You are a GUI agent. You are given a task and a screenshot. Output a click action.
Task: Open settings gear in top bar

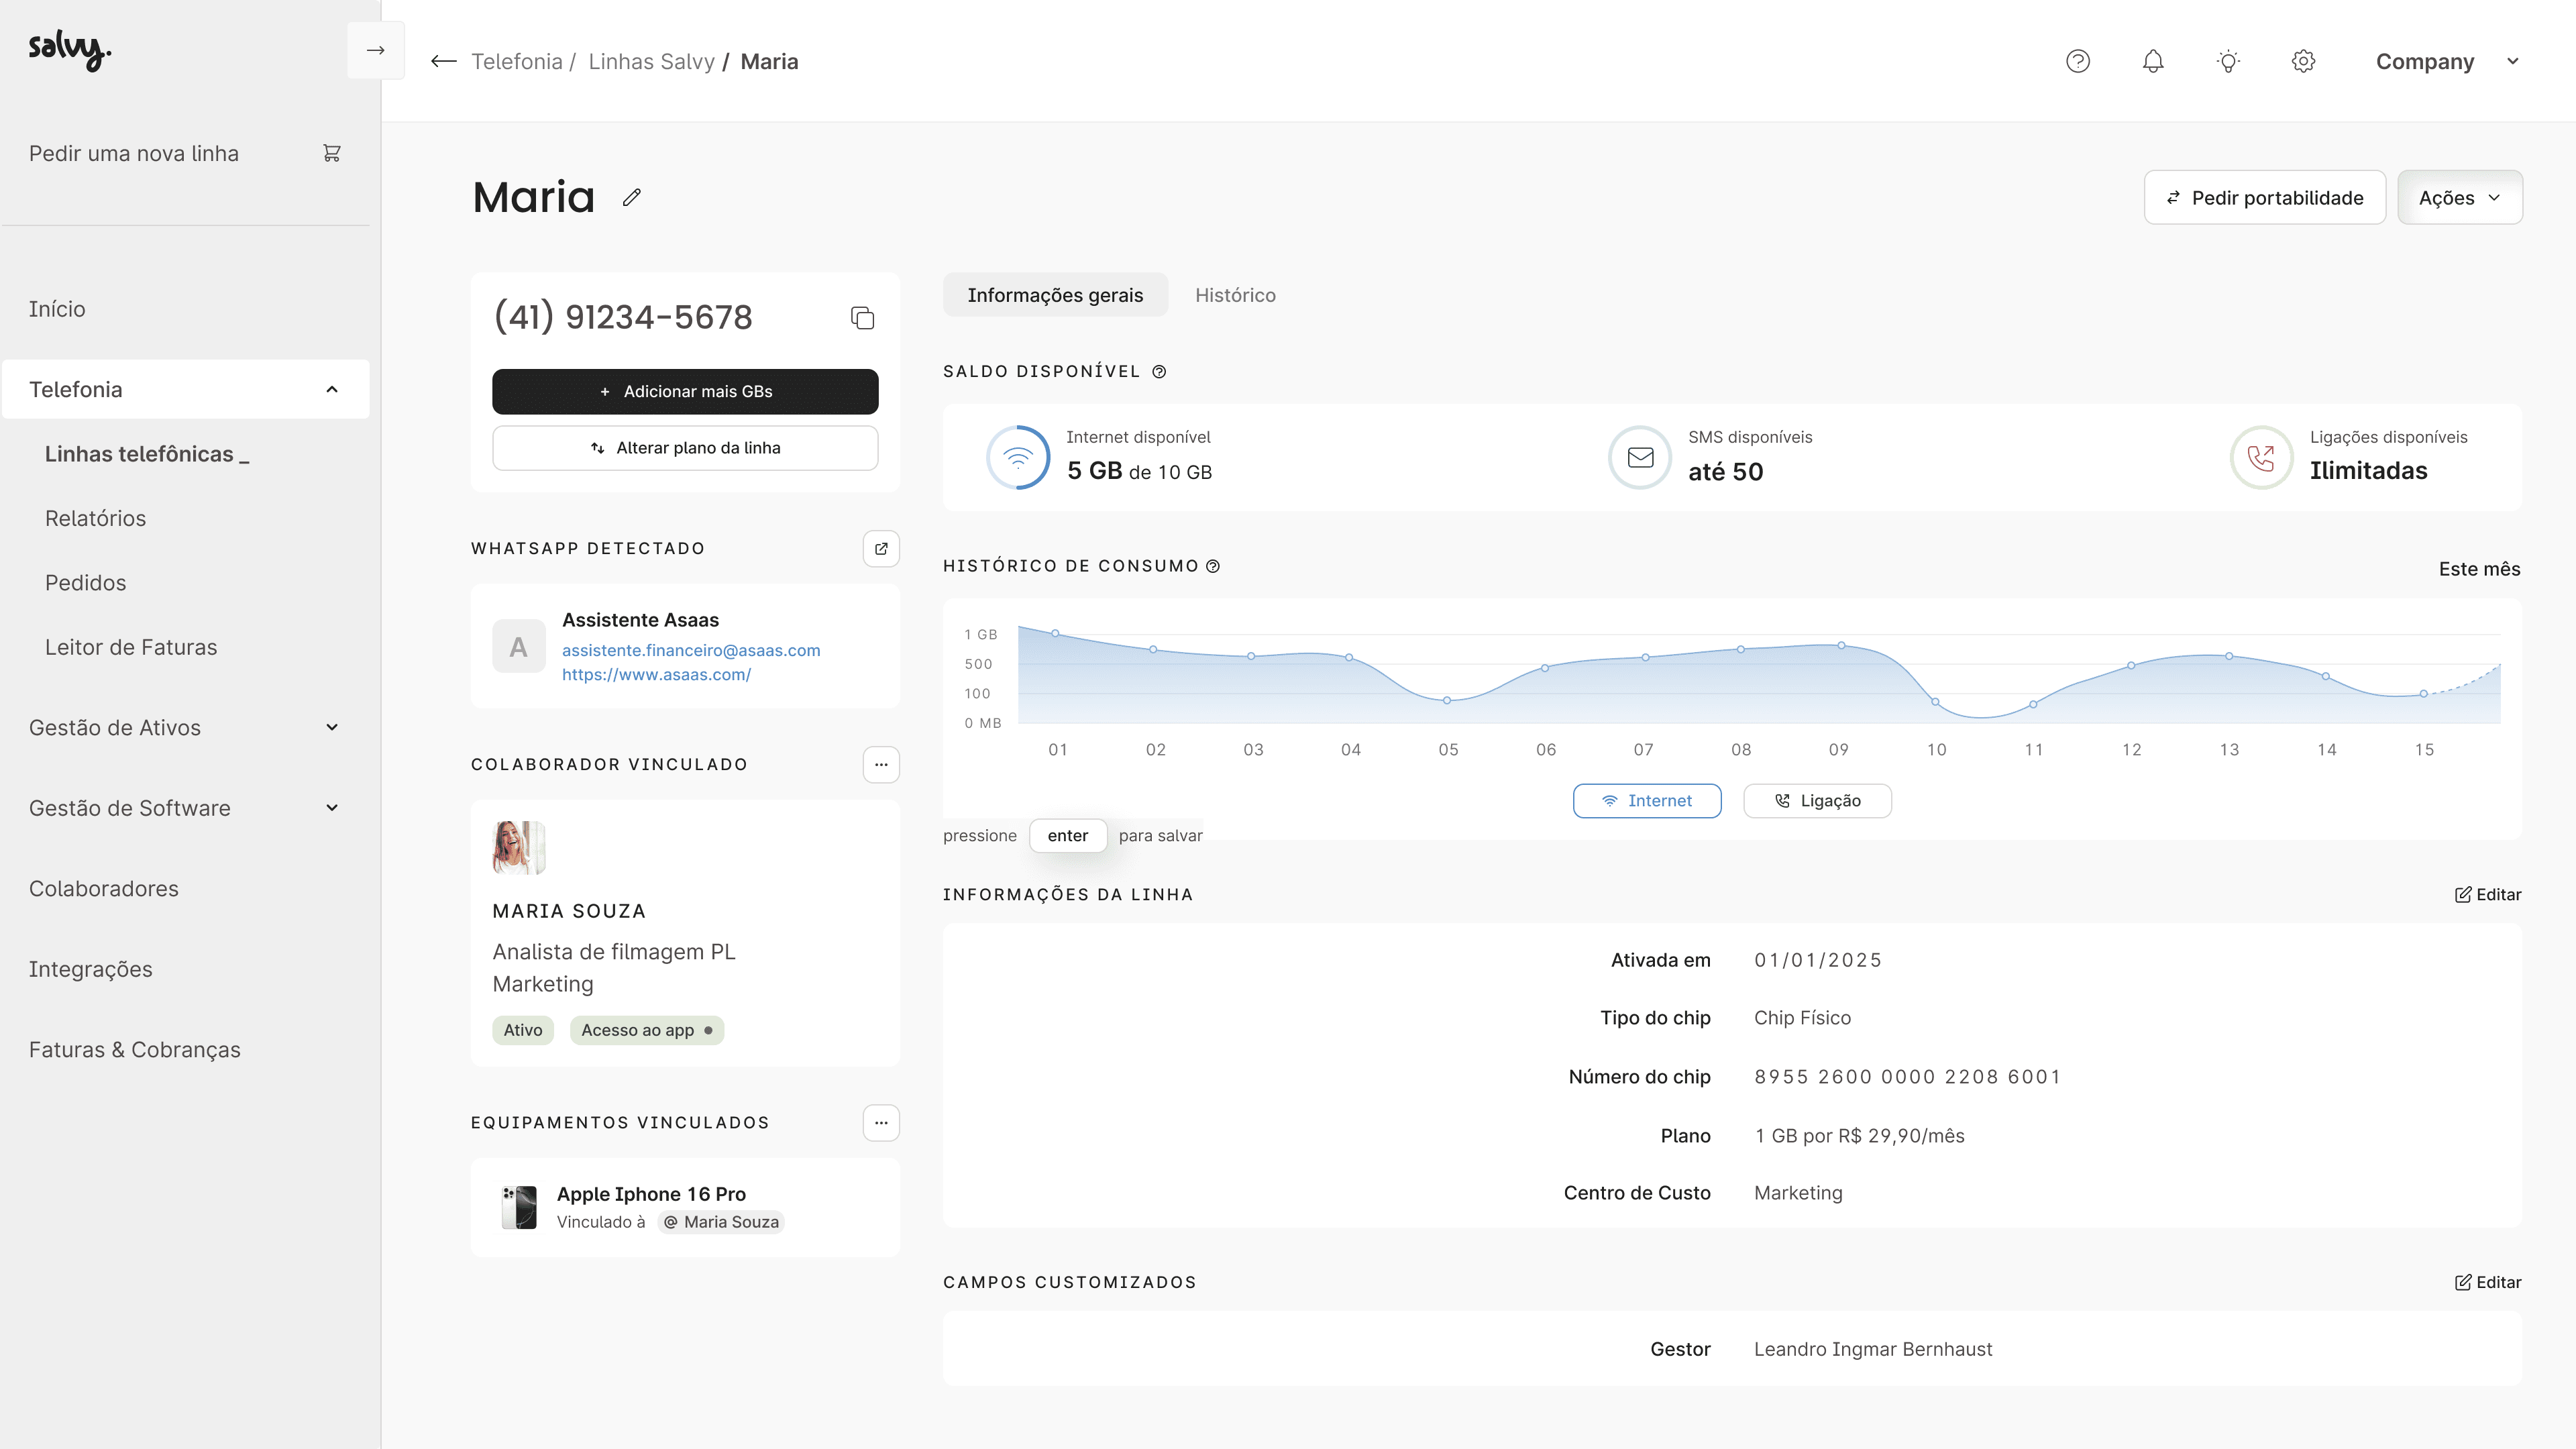(2302, 61)
